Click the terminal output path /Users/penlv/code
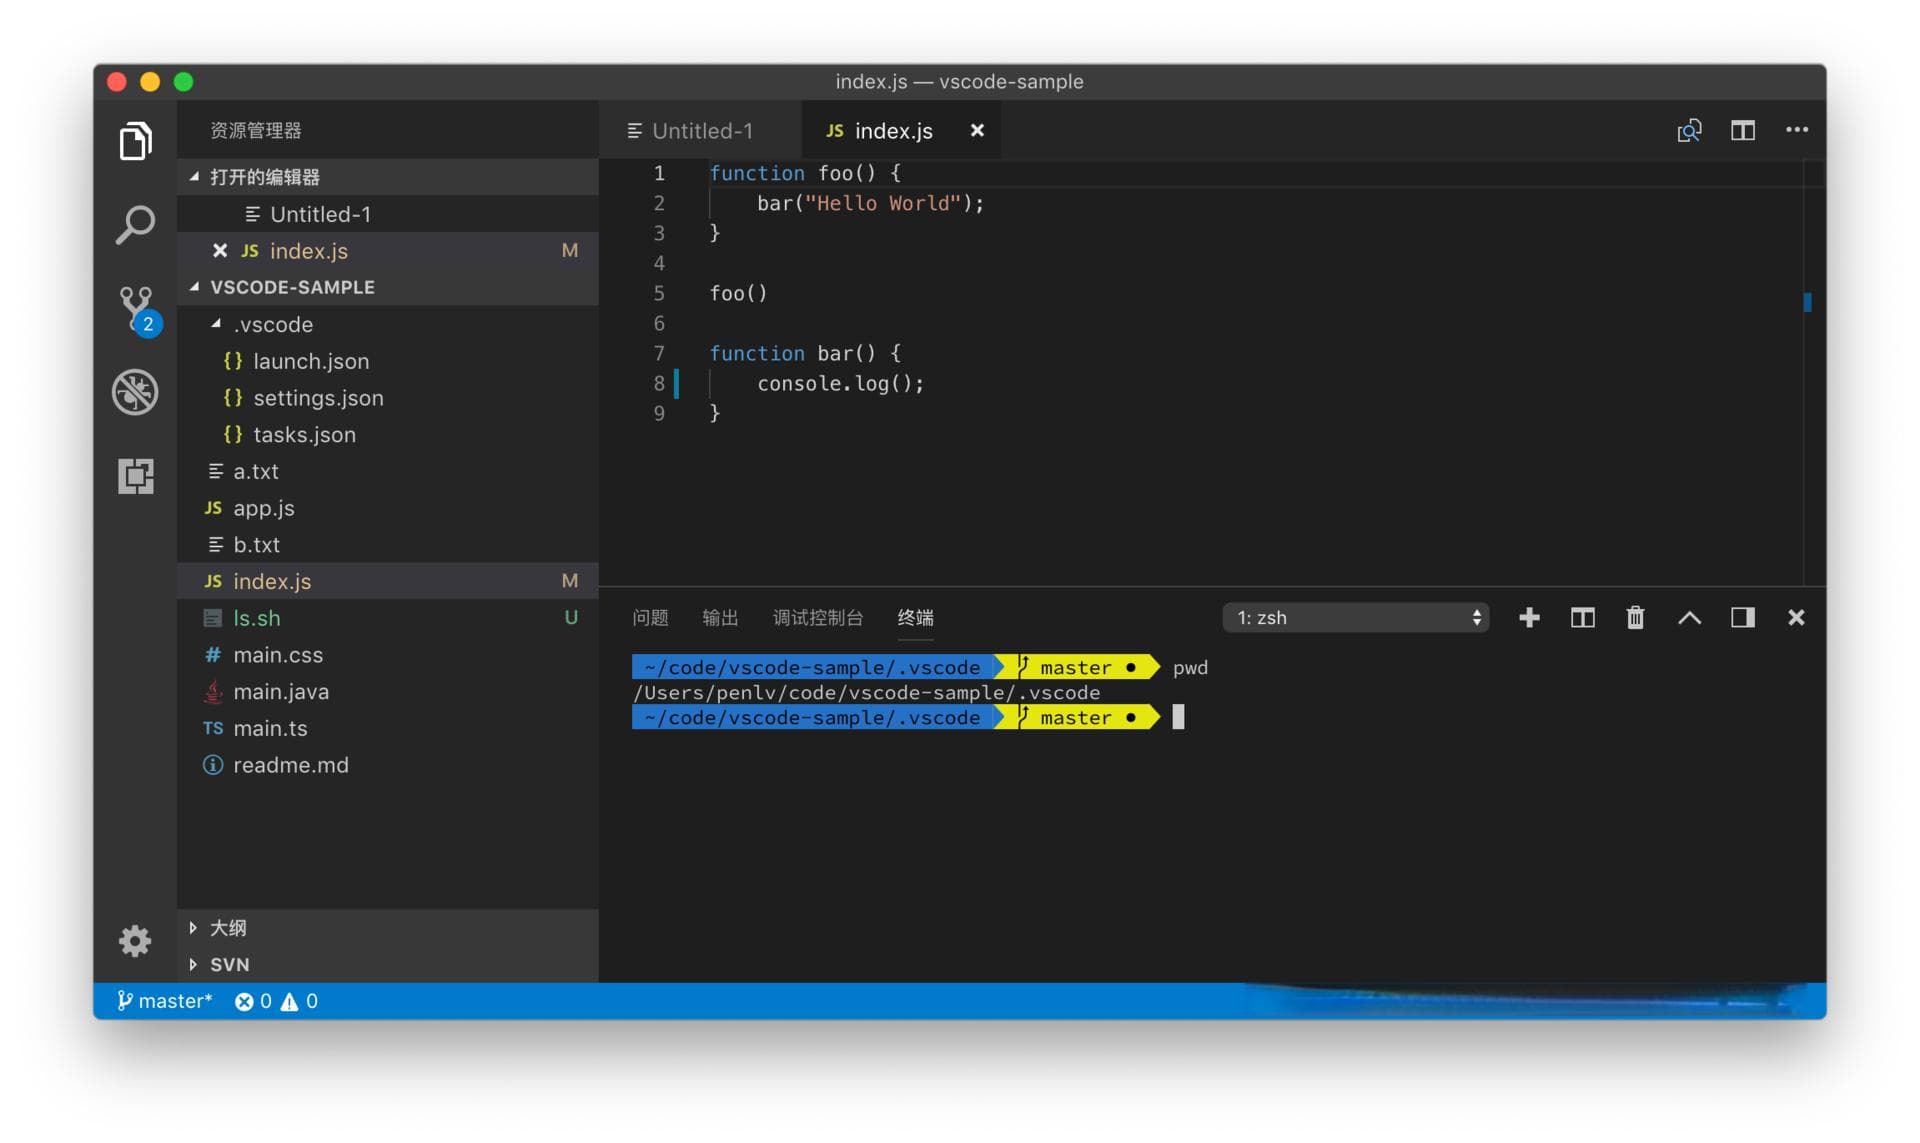Viewport: 1920px width, 1143px height. pyautogui.click(x=866, y=692)
